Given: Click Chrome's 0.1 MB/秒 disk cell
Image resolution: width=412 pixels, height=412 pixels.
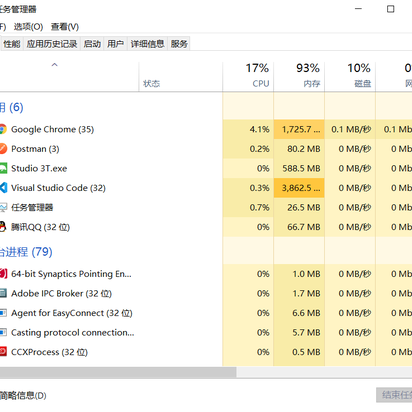Looking at the screenshot, I should click(350, 129).
